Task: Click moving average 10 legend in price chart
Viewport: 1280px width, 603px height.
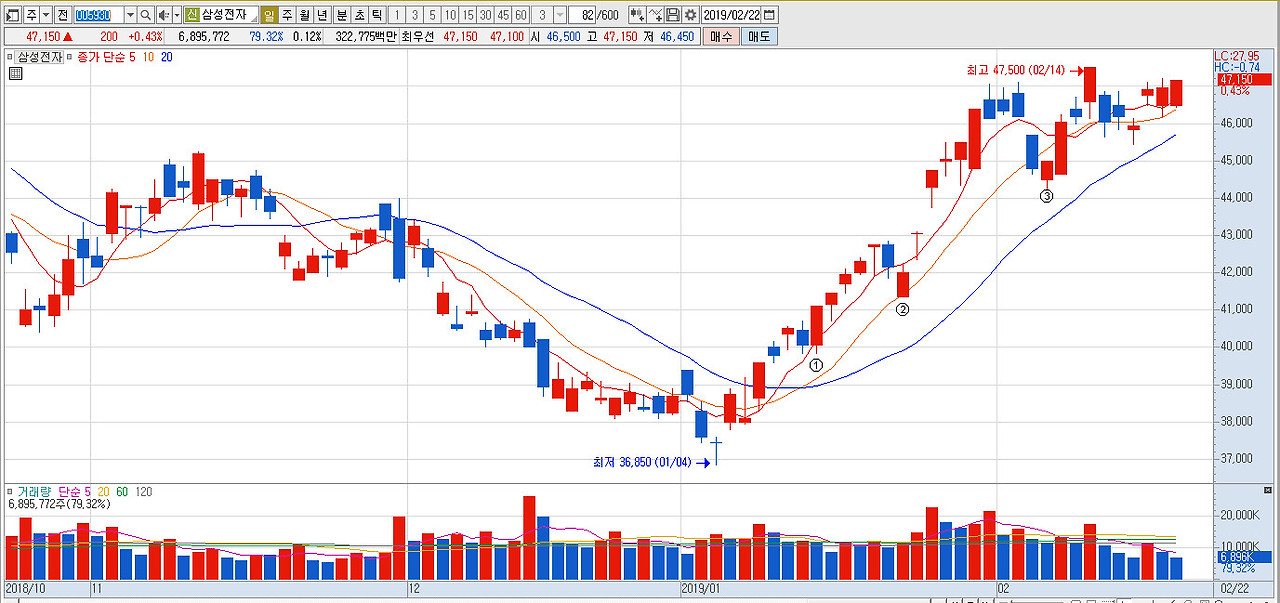Action: point(149,57)
